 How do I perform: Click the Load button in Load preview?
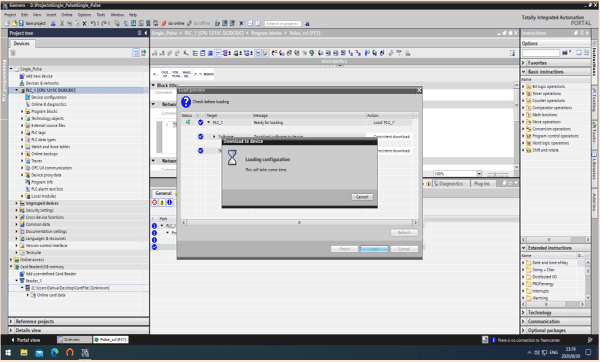click(x=374, y=249)
